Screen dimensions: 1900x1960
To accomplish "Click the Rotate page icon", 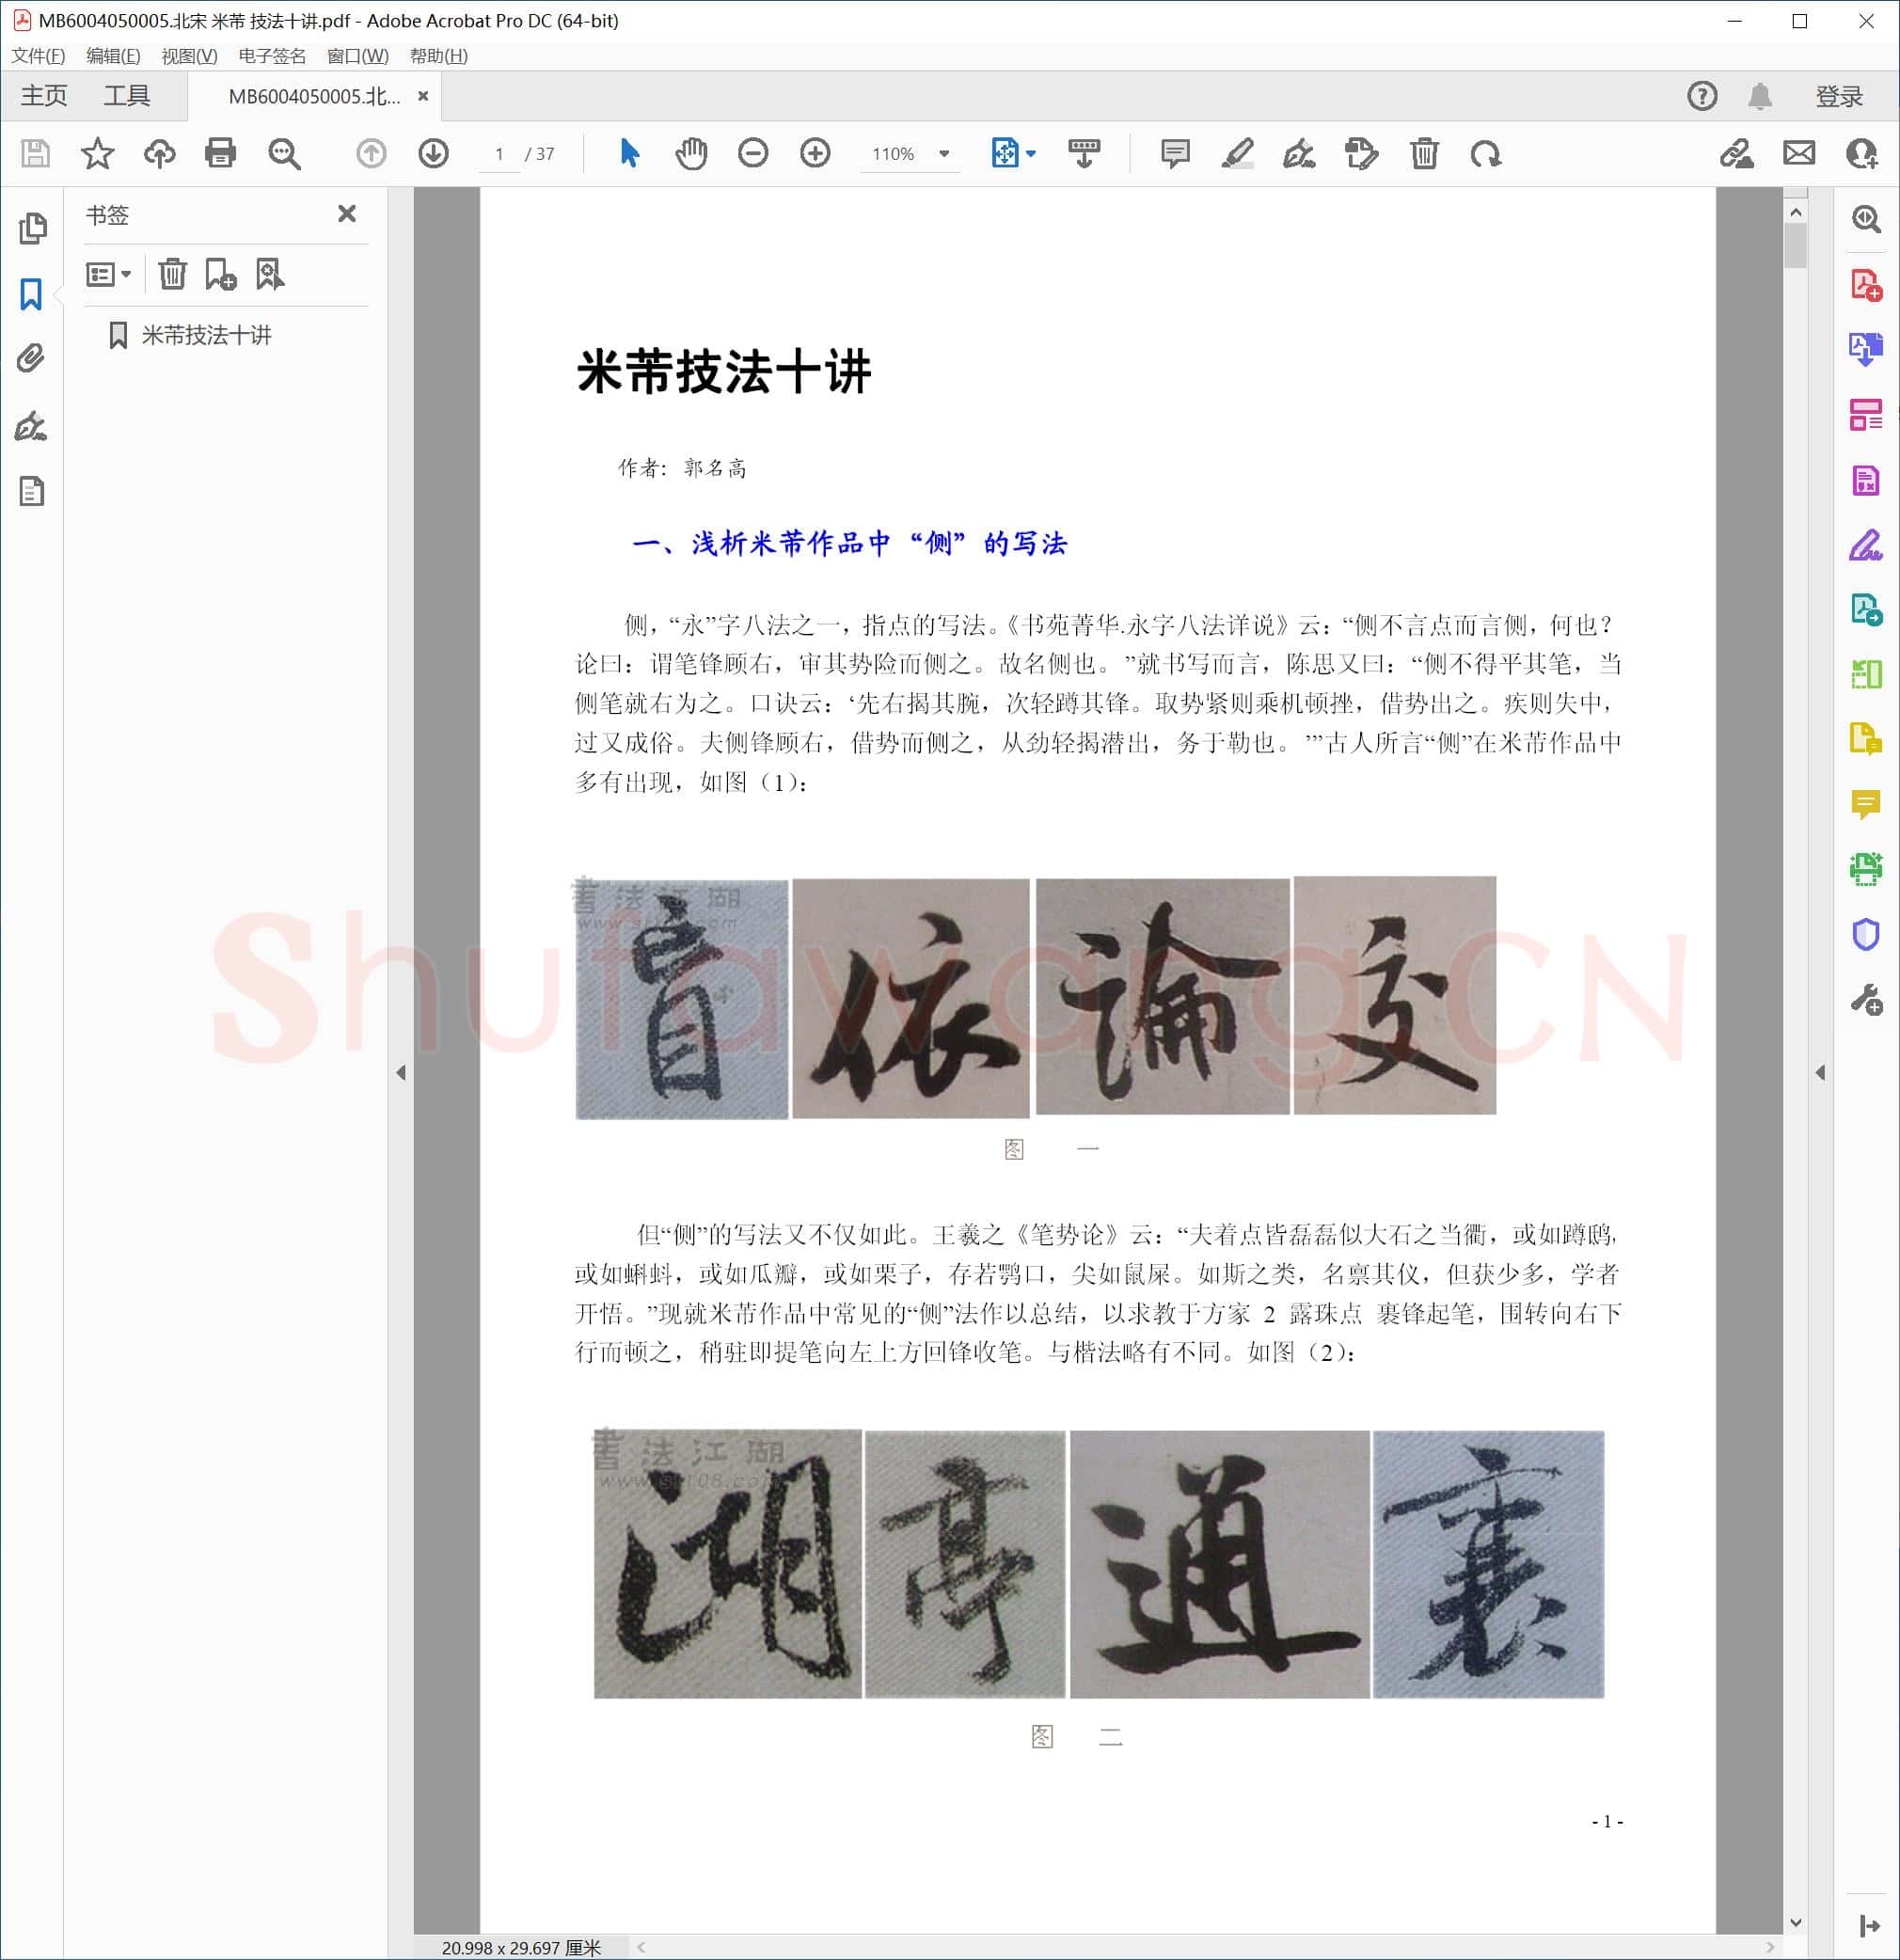I will click(x=1486, y=153).
